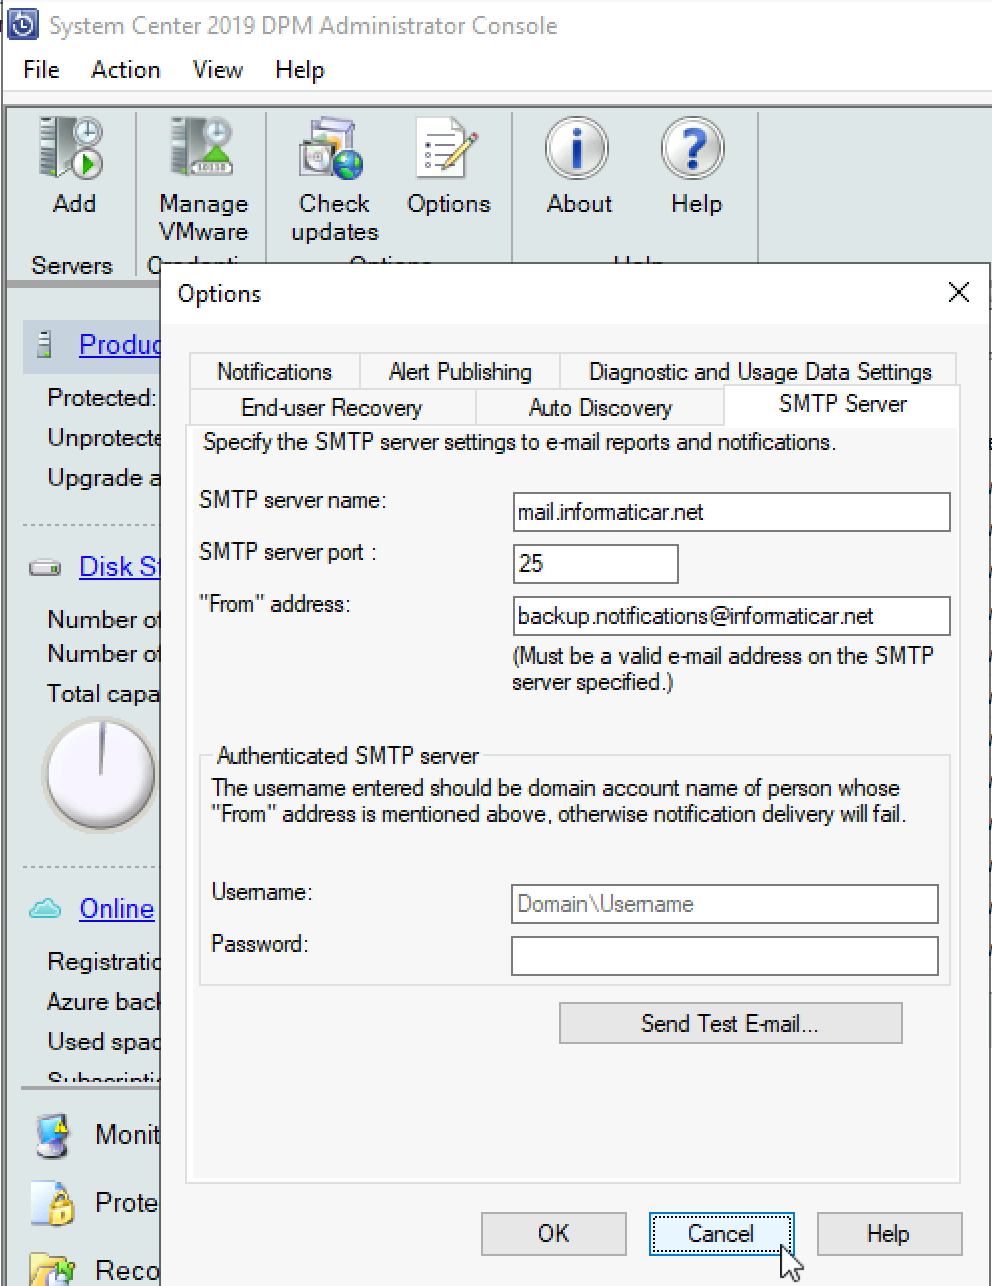Image resolution: width=992 pixels, height=1286 pixels.
Task: Cancel the Options dialog
Action: (721, 1234)
